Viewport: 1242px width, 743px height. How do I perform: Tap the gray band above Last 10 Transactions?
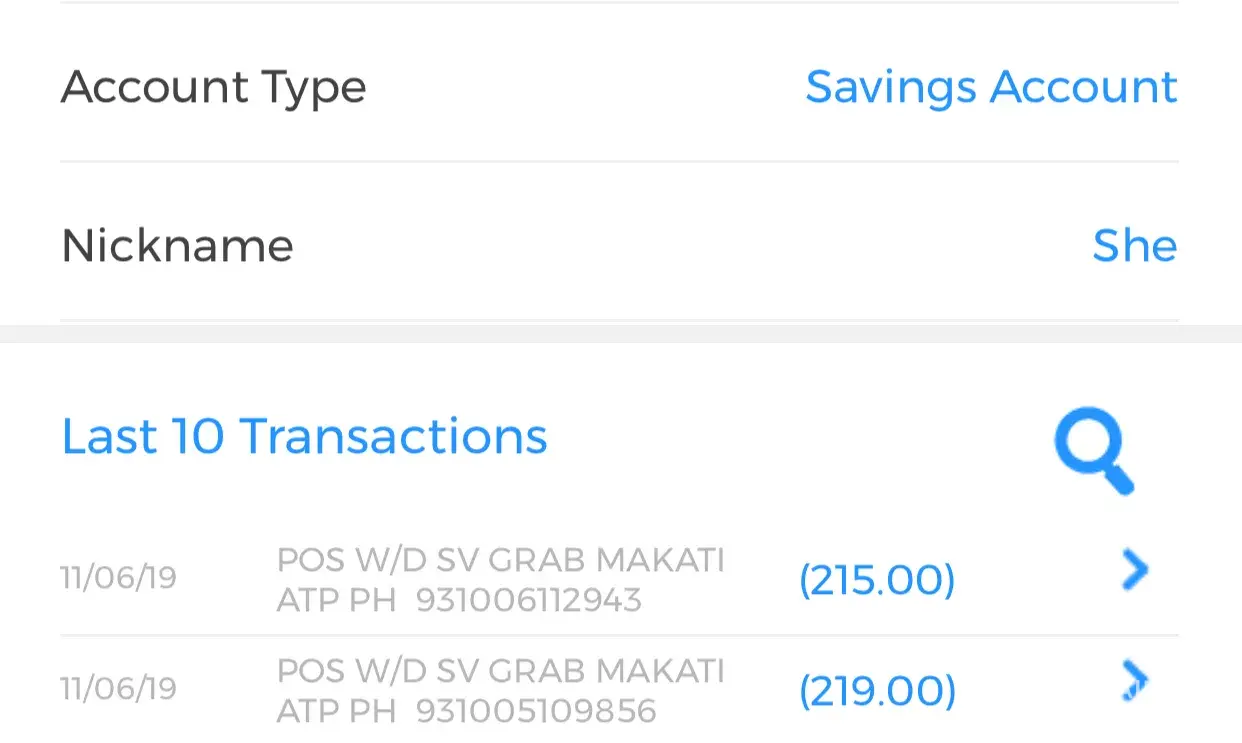point(620,333)
